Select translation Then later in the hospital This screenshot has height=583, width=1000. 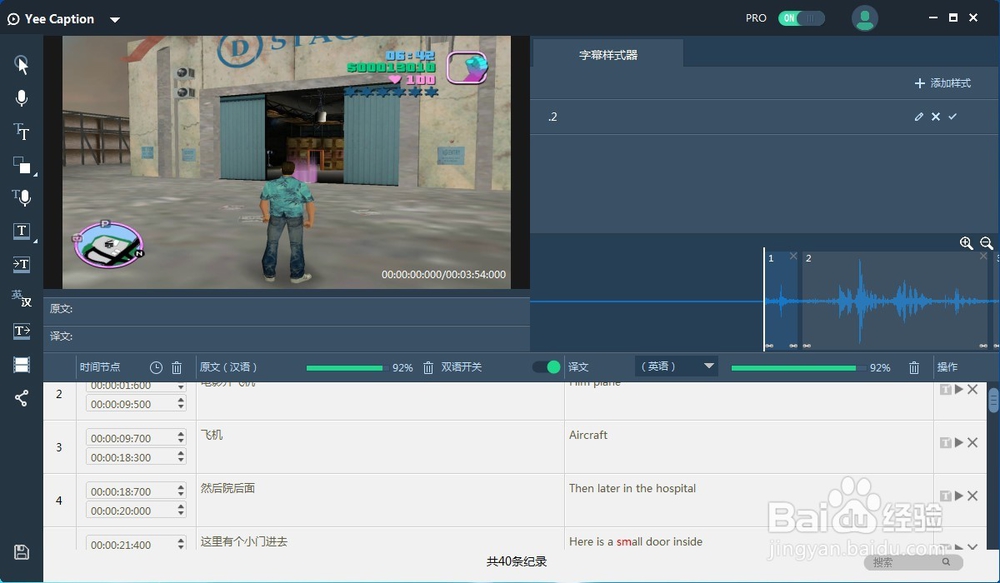click(632, 488)
